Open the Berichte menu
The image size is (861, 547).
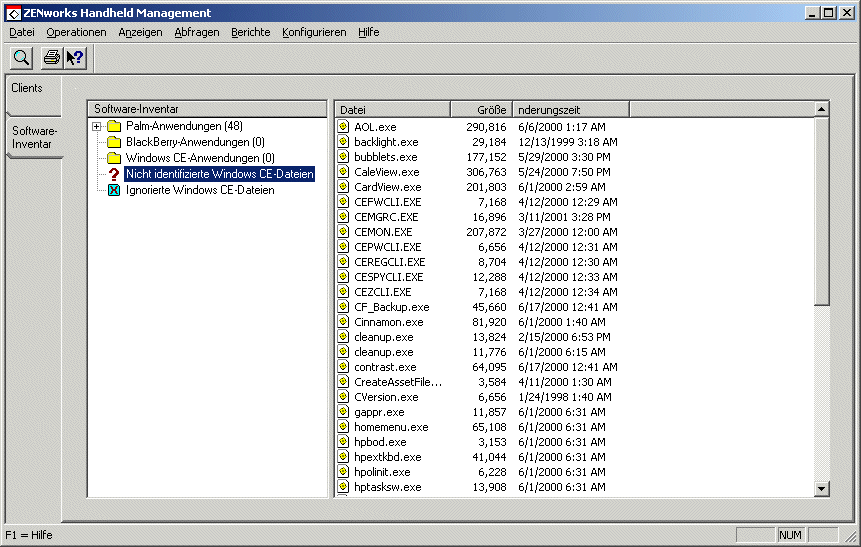[x=250, y=32]
